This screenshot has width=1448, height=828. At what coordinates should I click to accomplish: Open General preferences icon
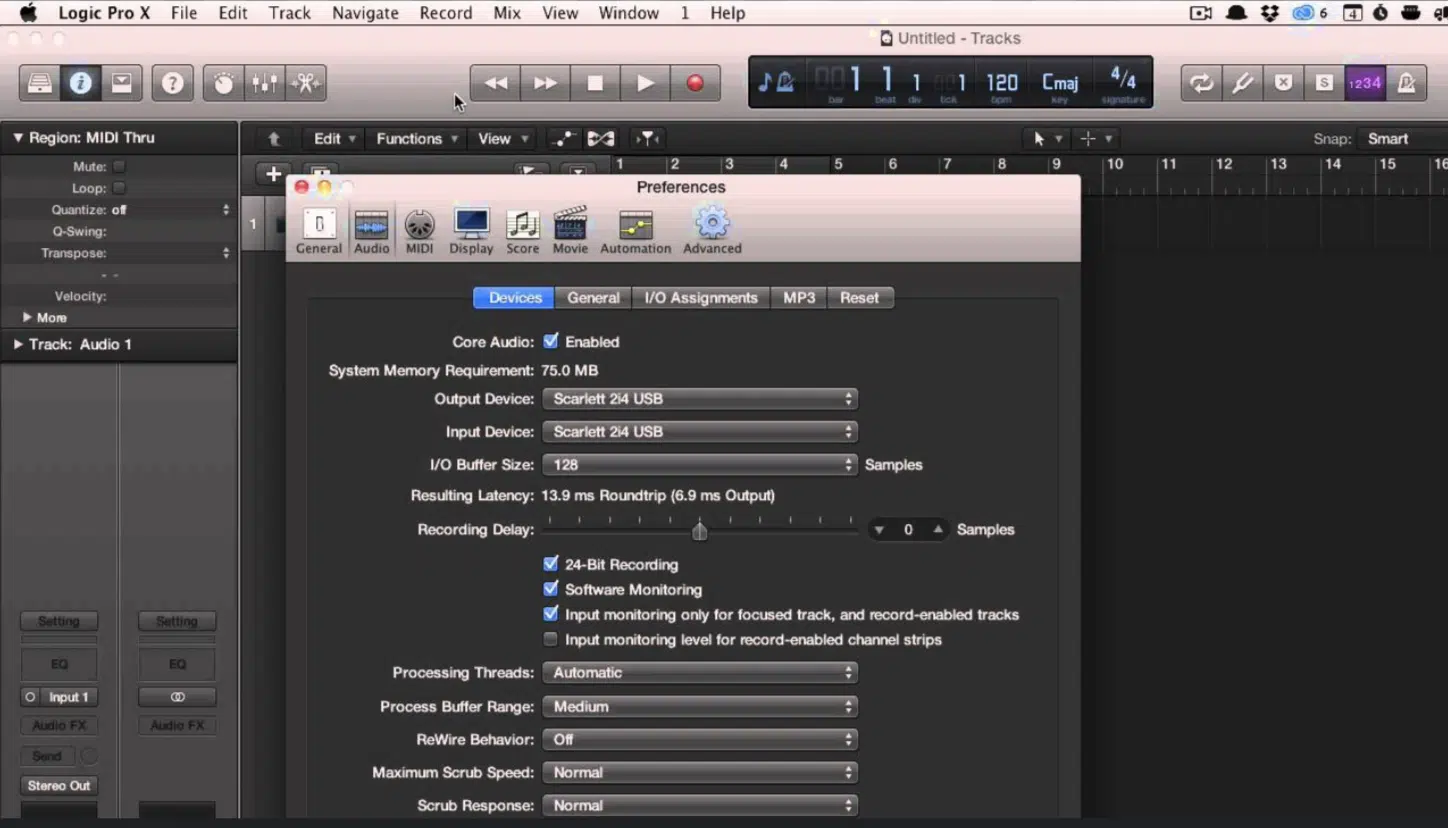319,231
